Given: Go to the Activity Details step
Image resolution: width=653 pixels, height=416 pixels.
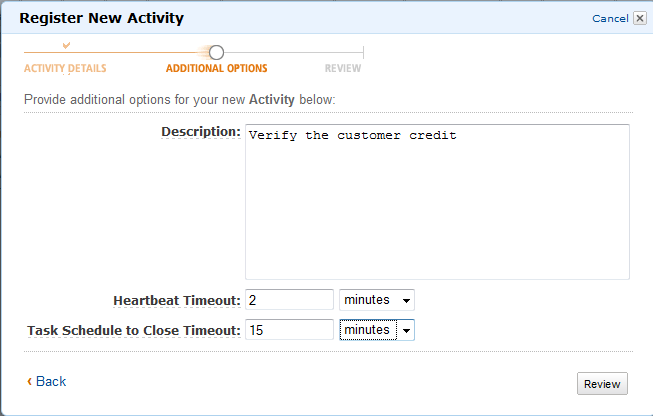Looking at the screenshot, I should [65, 69].
